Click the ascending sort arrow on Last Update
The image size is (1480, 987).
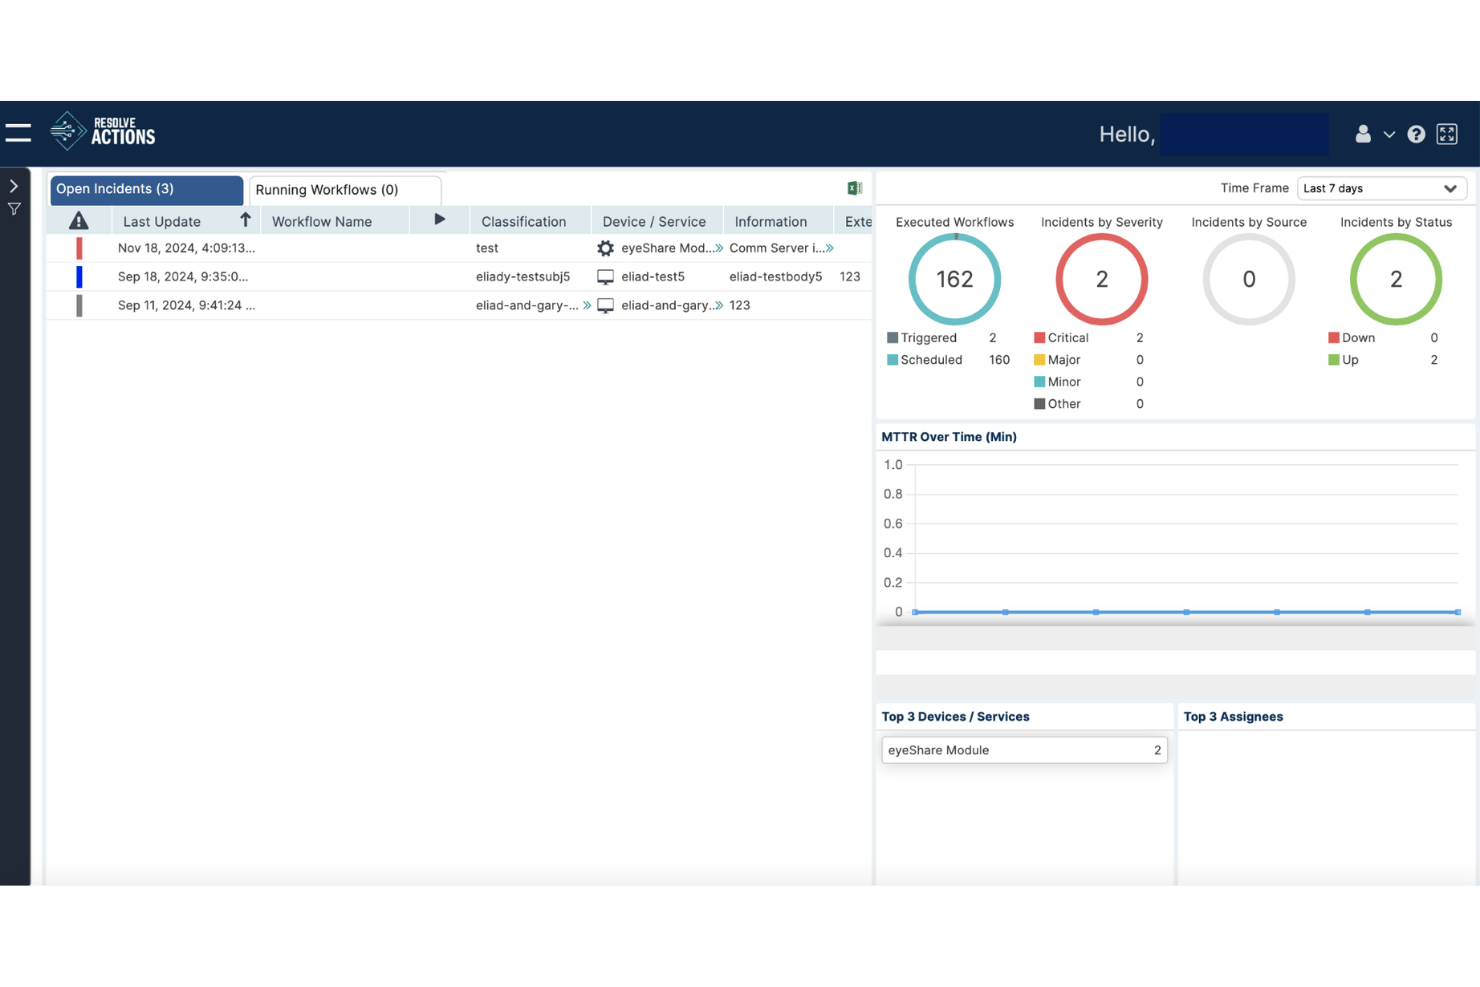245,220
